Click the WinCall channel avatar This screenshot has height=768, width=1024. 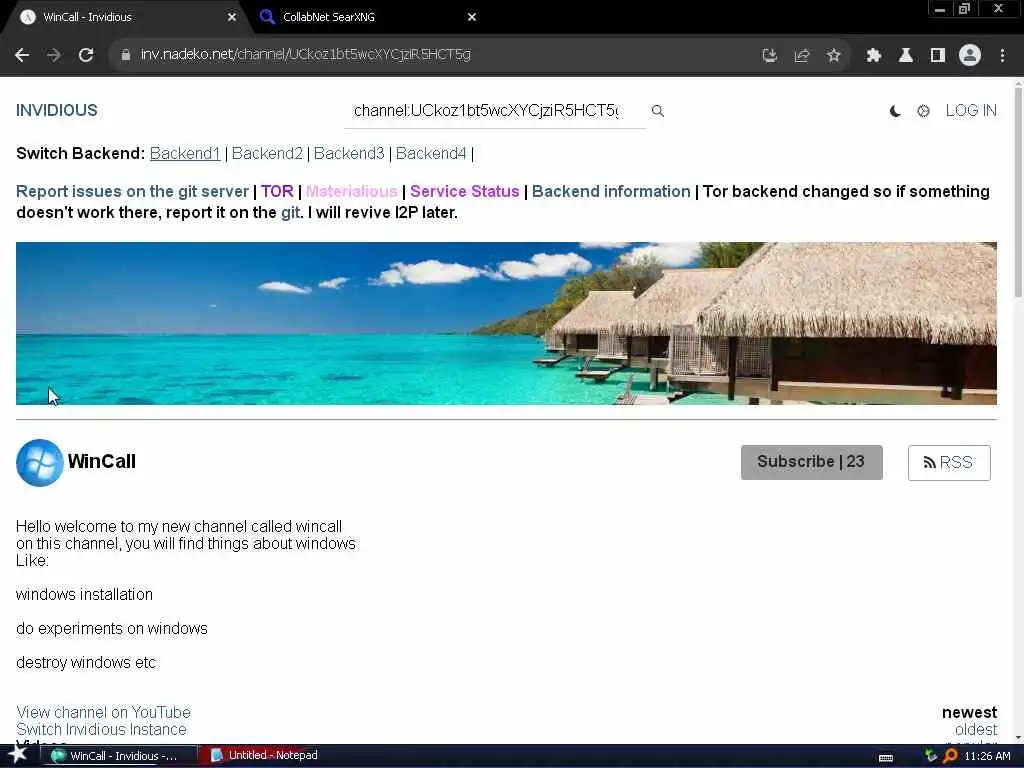39,462
